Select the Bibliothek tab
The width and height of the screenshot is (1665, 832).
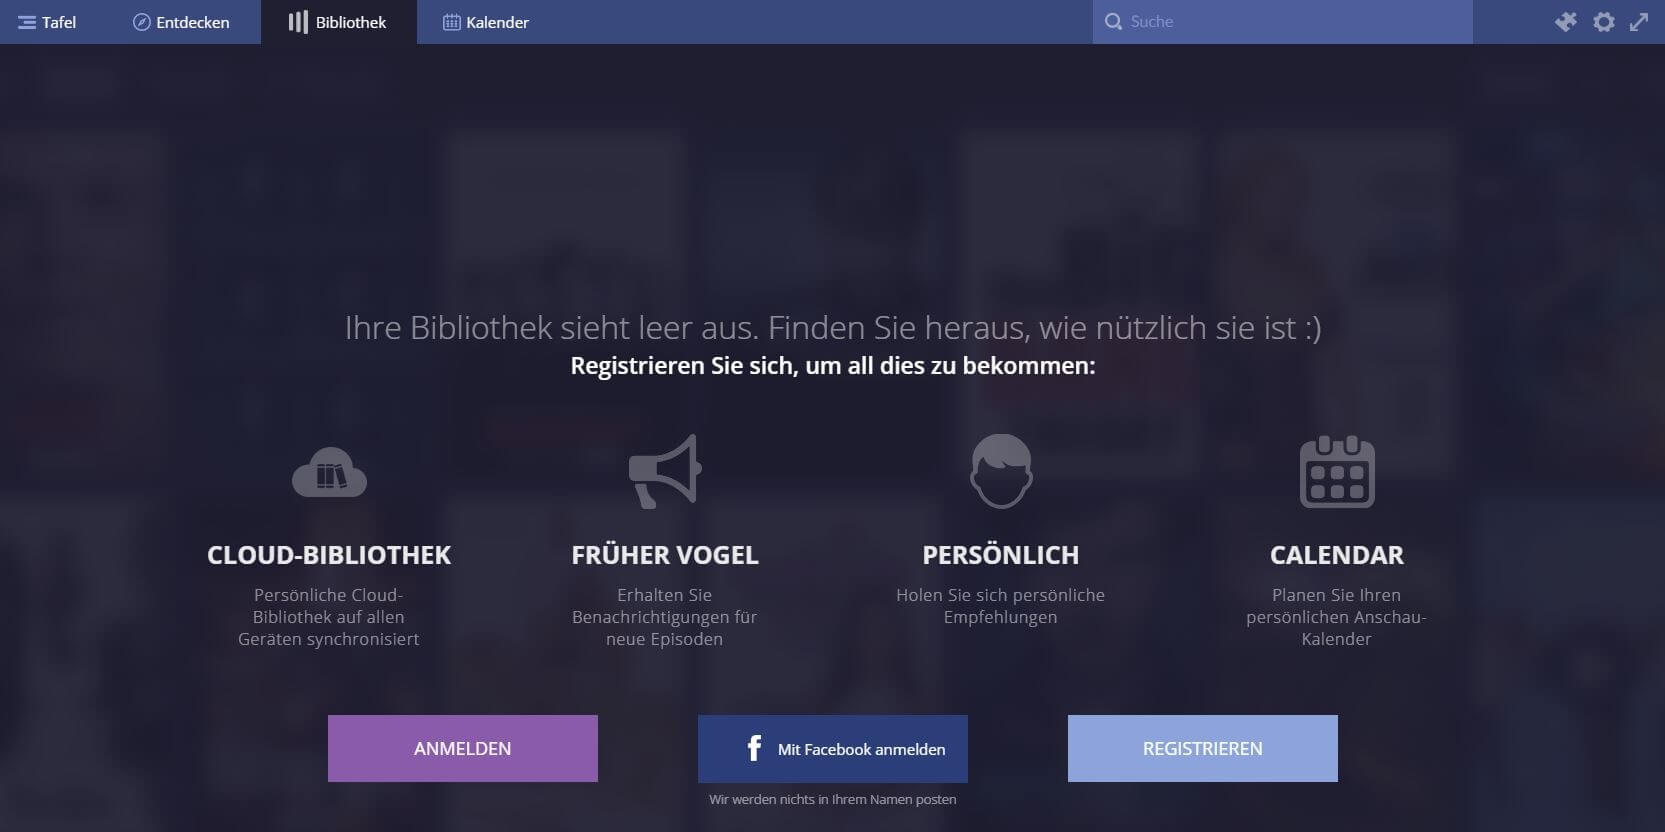339,22
